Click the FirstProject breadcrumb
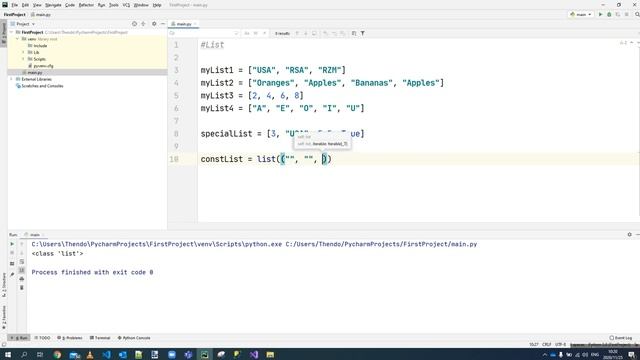This screenshot has height=360, width=640. pos(15,15)
